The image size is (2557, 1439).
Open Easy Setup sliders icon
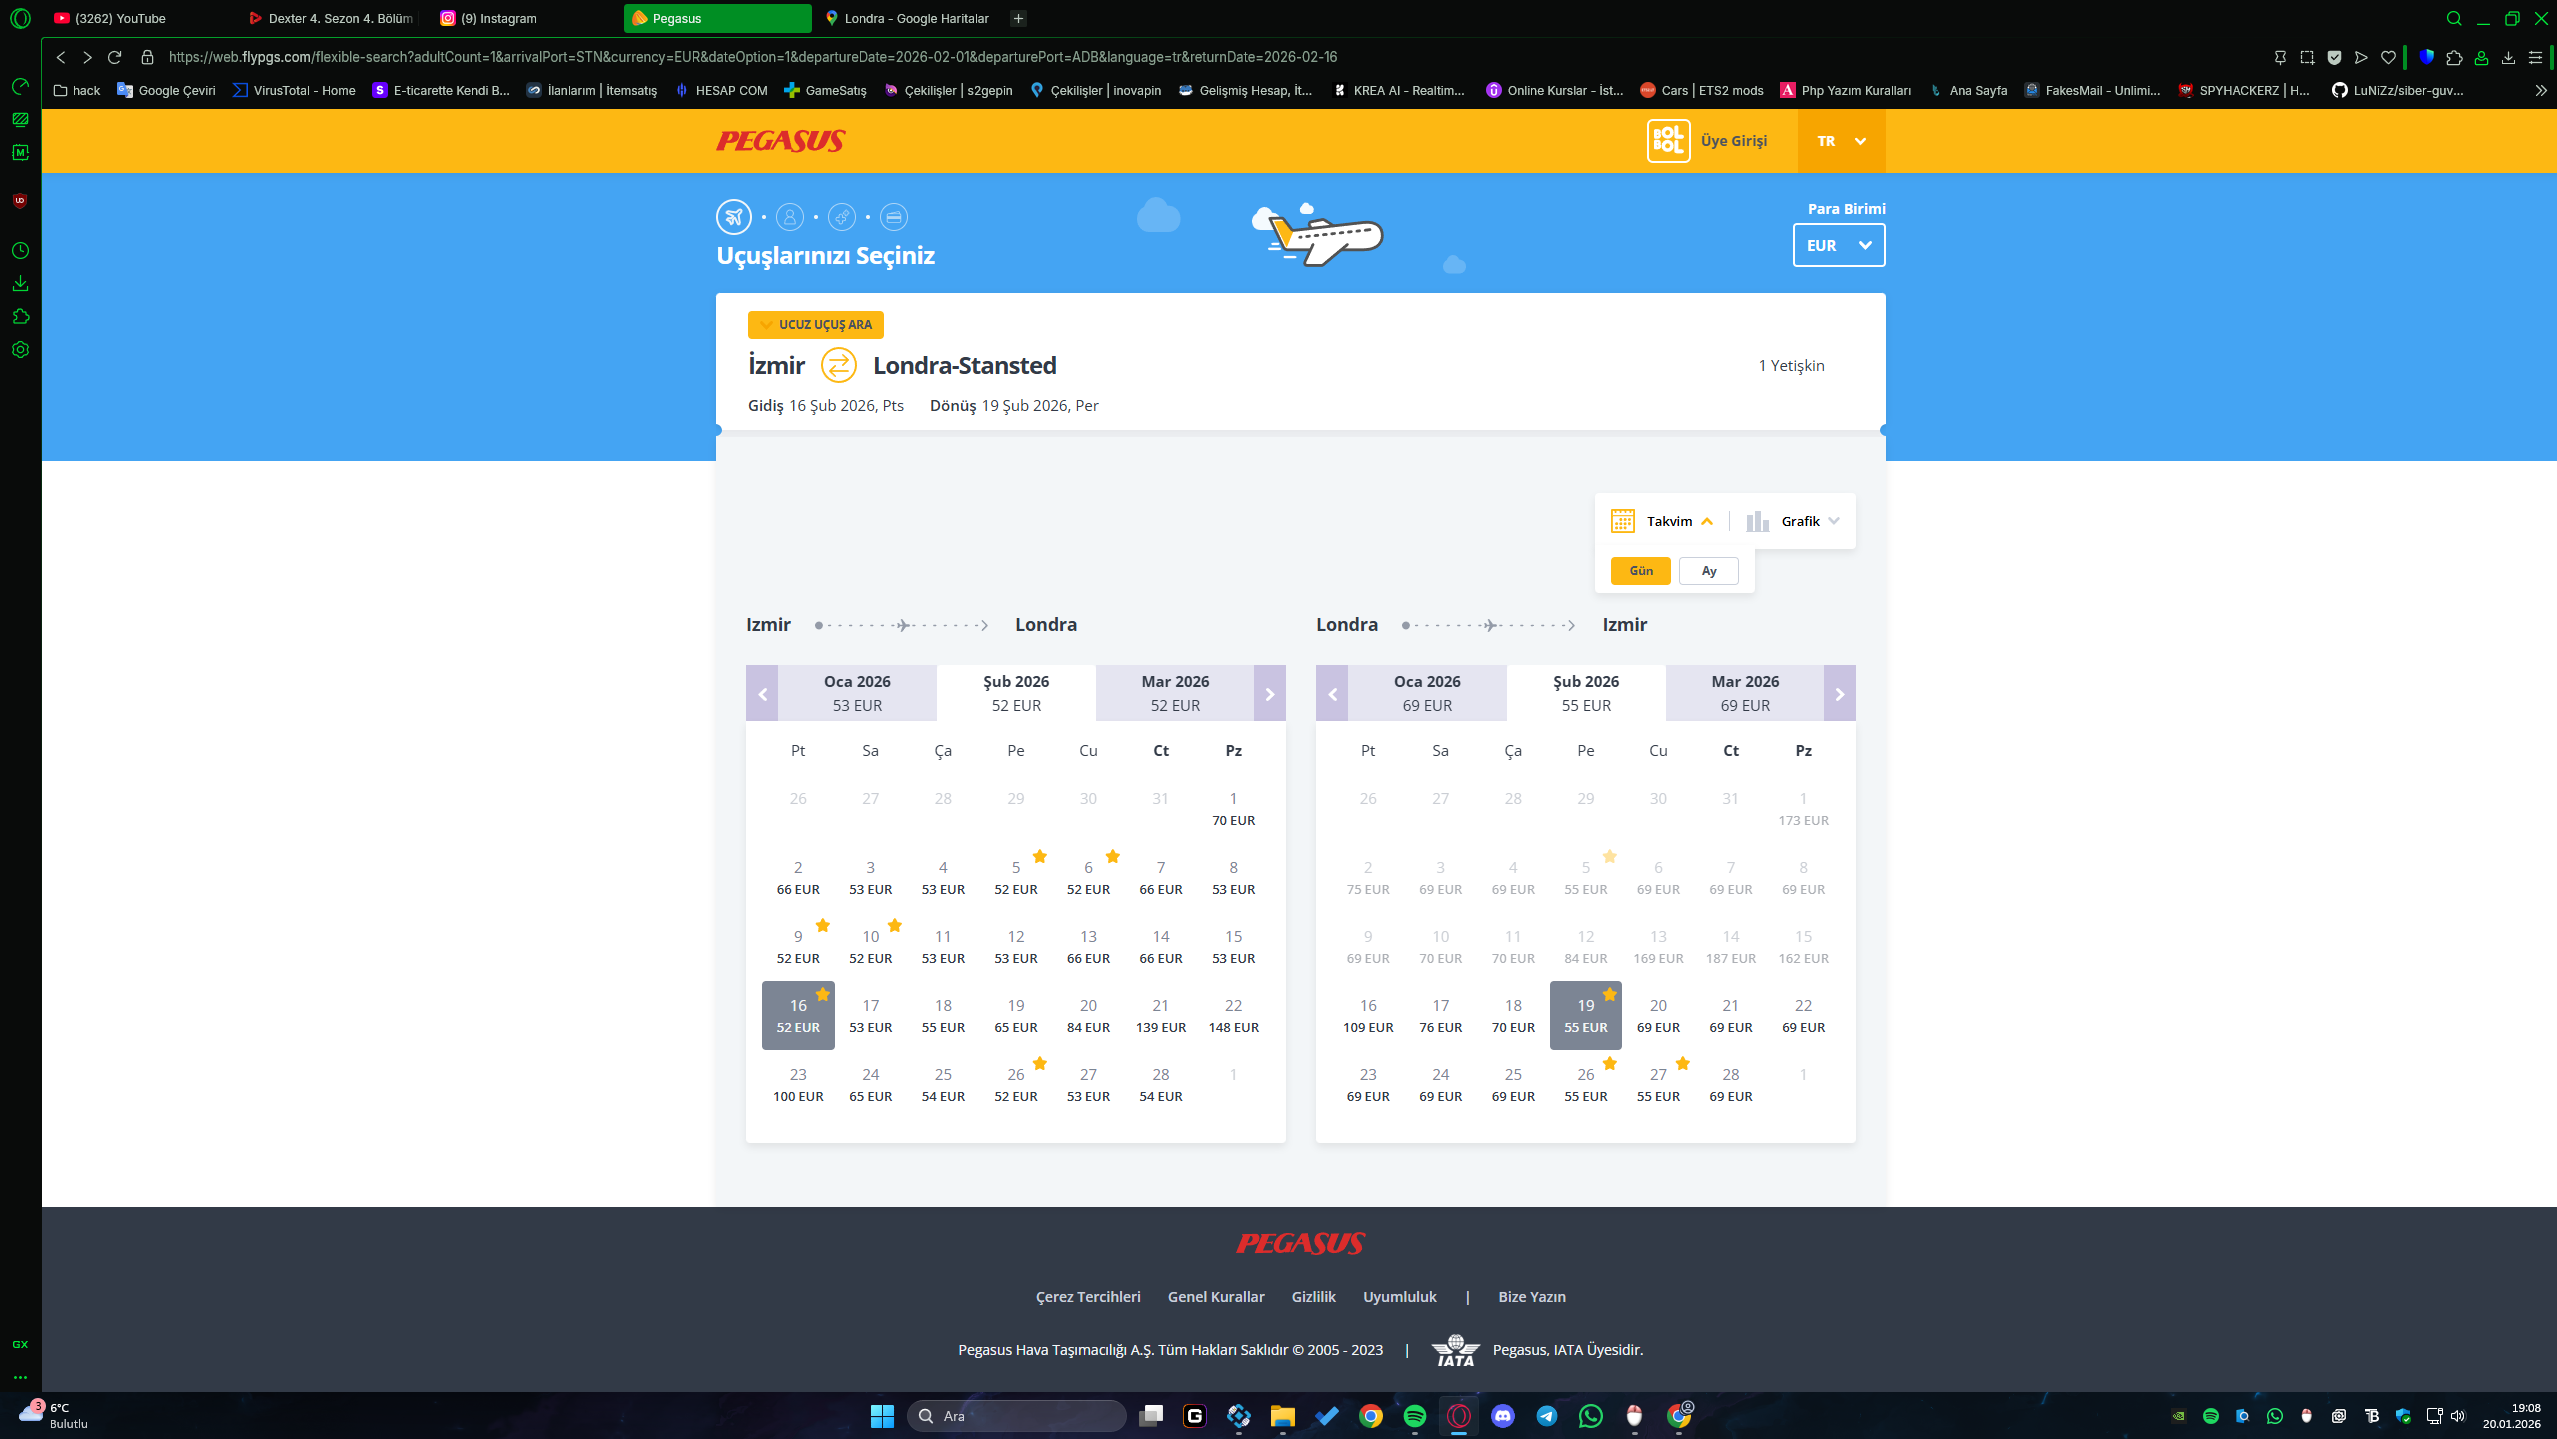tap(2535, 57)
